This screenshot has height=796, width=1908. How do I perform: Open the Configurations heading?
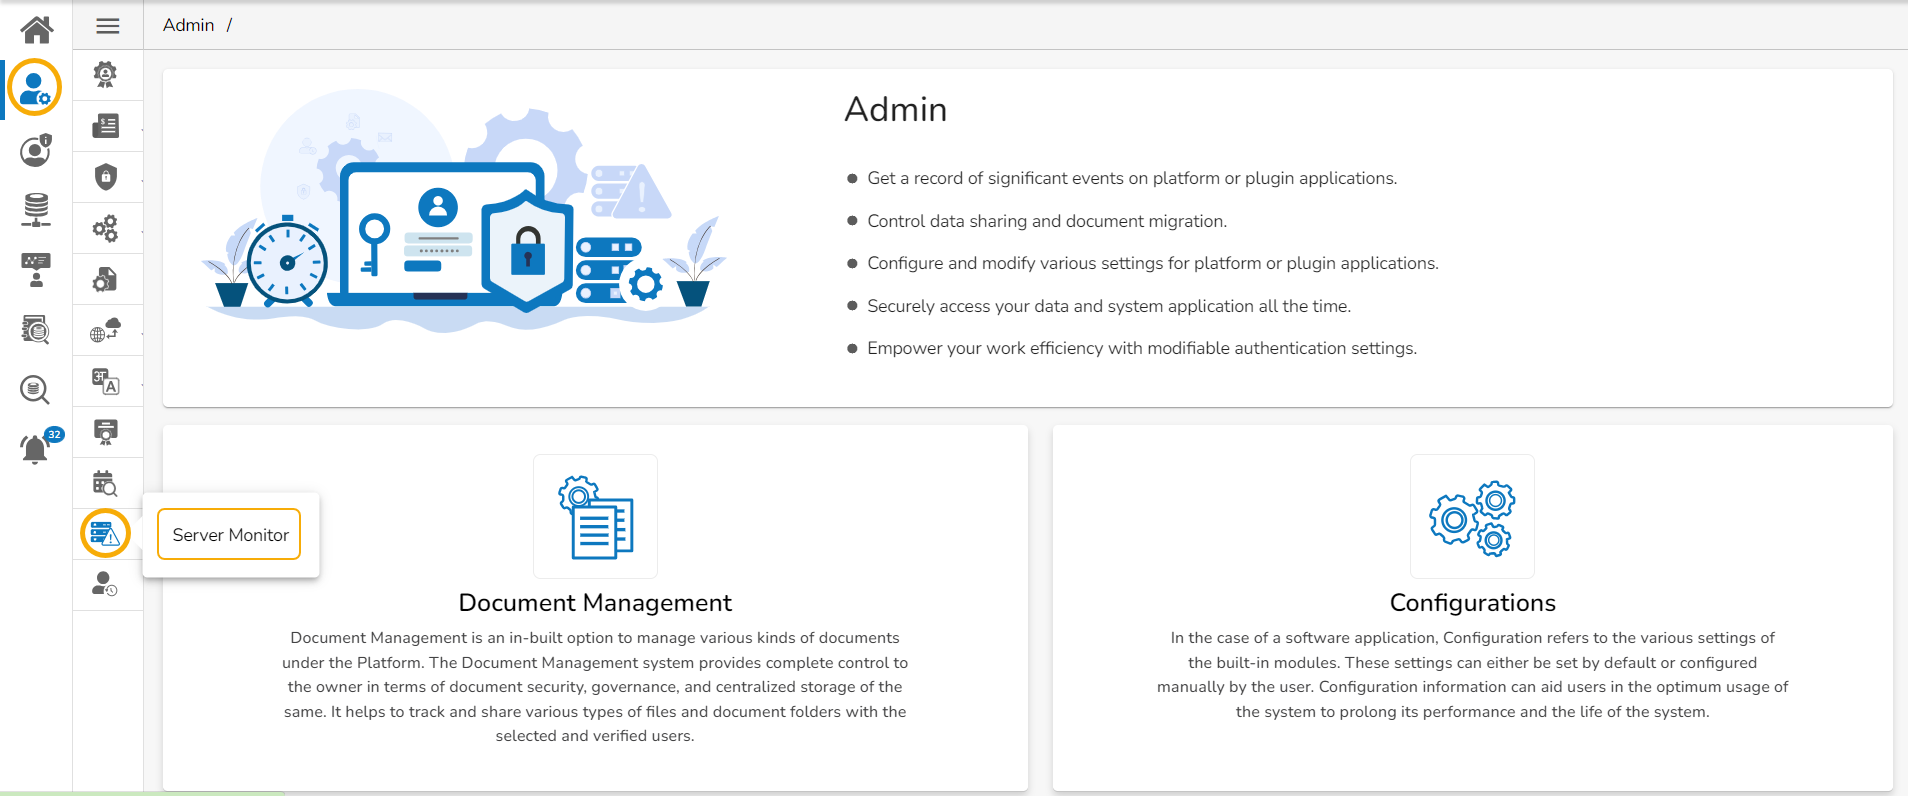(1473, 603)
